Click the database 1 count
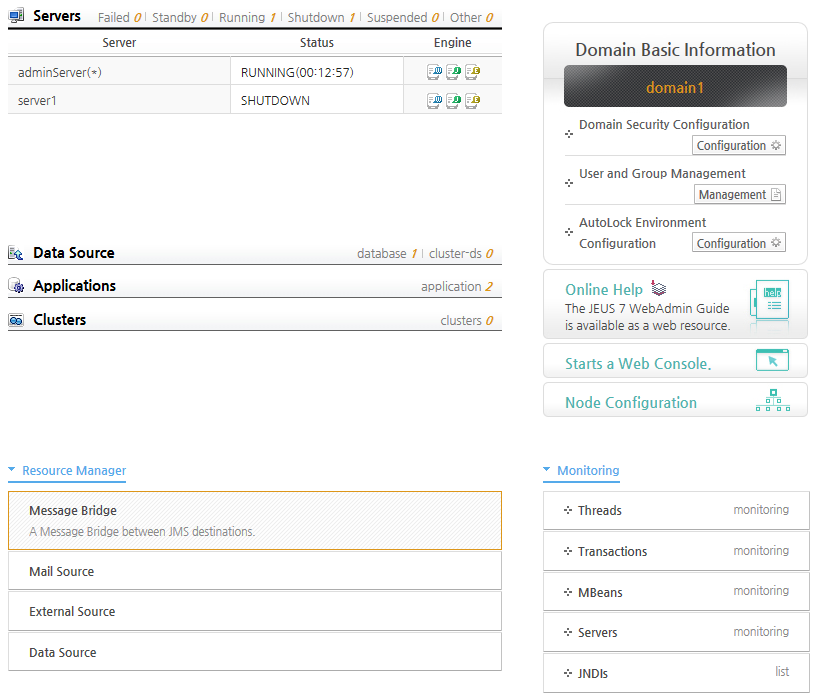The width and height of the screenshot is (817, 700). 387,254
